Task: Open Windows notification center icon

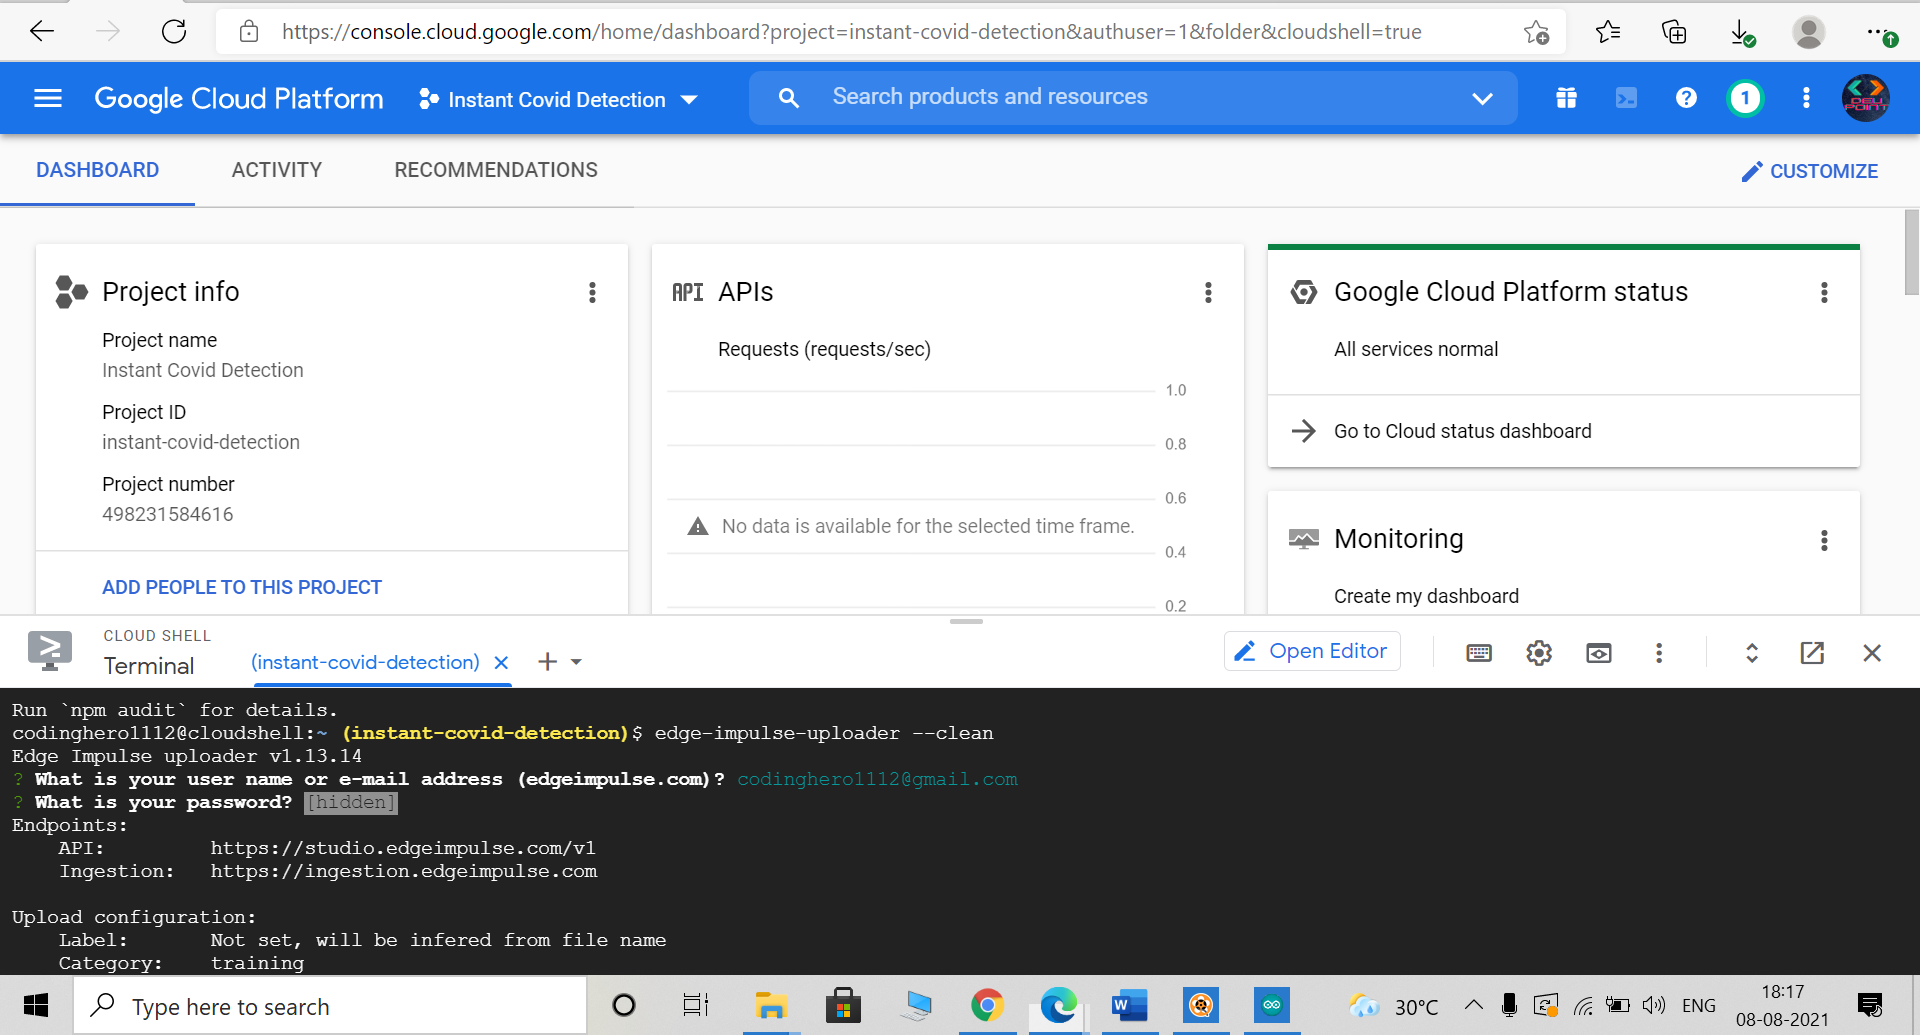Action: (x=1870, y=1005)
